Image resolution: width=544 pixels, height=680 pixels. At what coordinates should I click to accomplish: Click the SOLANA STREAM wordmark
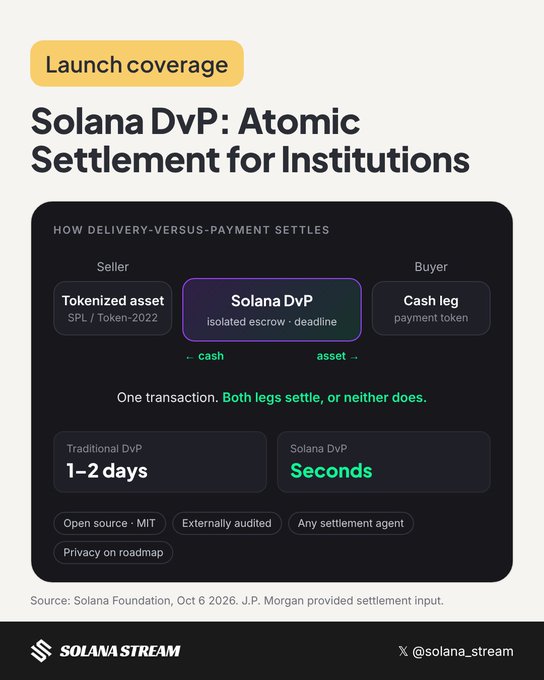tap(120, 651)
